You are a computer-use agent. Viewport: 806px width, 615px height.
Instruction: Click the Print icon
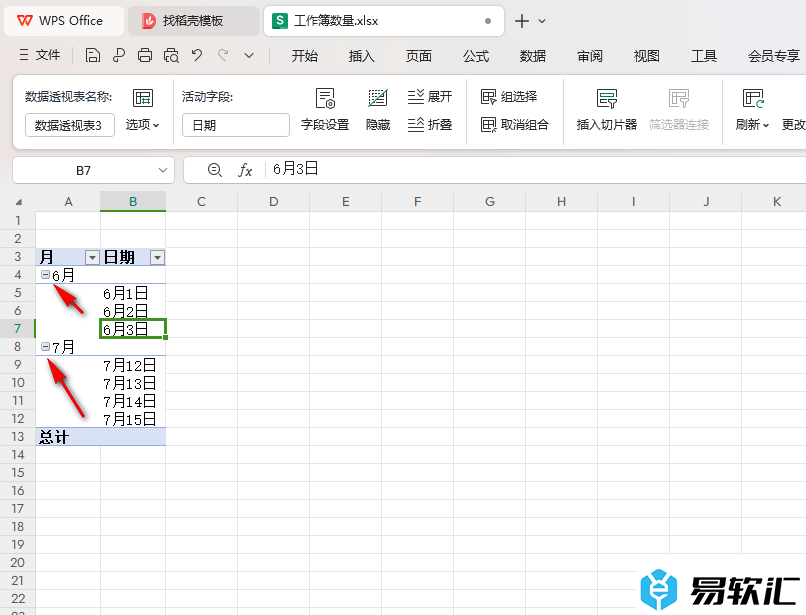145,55
